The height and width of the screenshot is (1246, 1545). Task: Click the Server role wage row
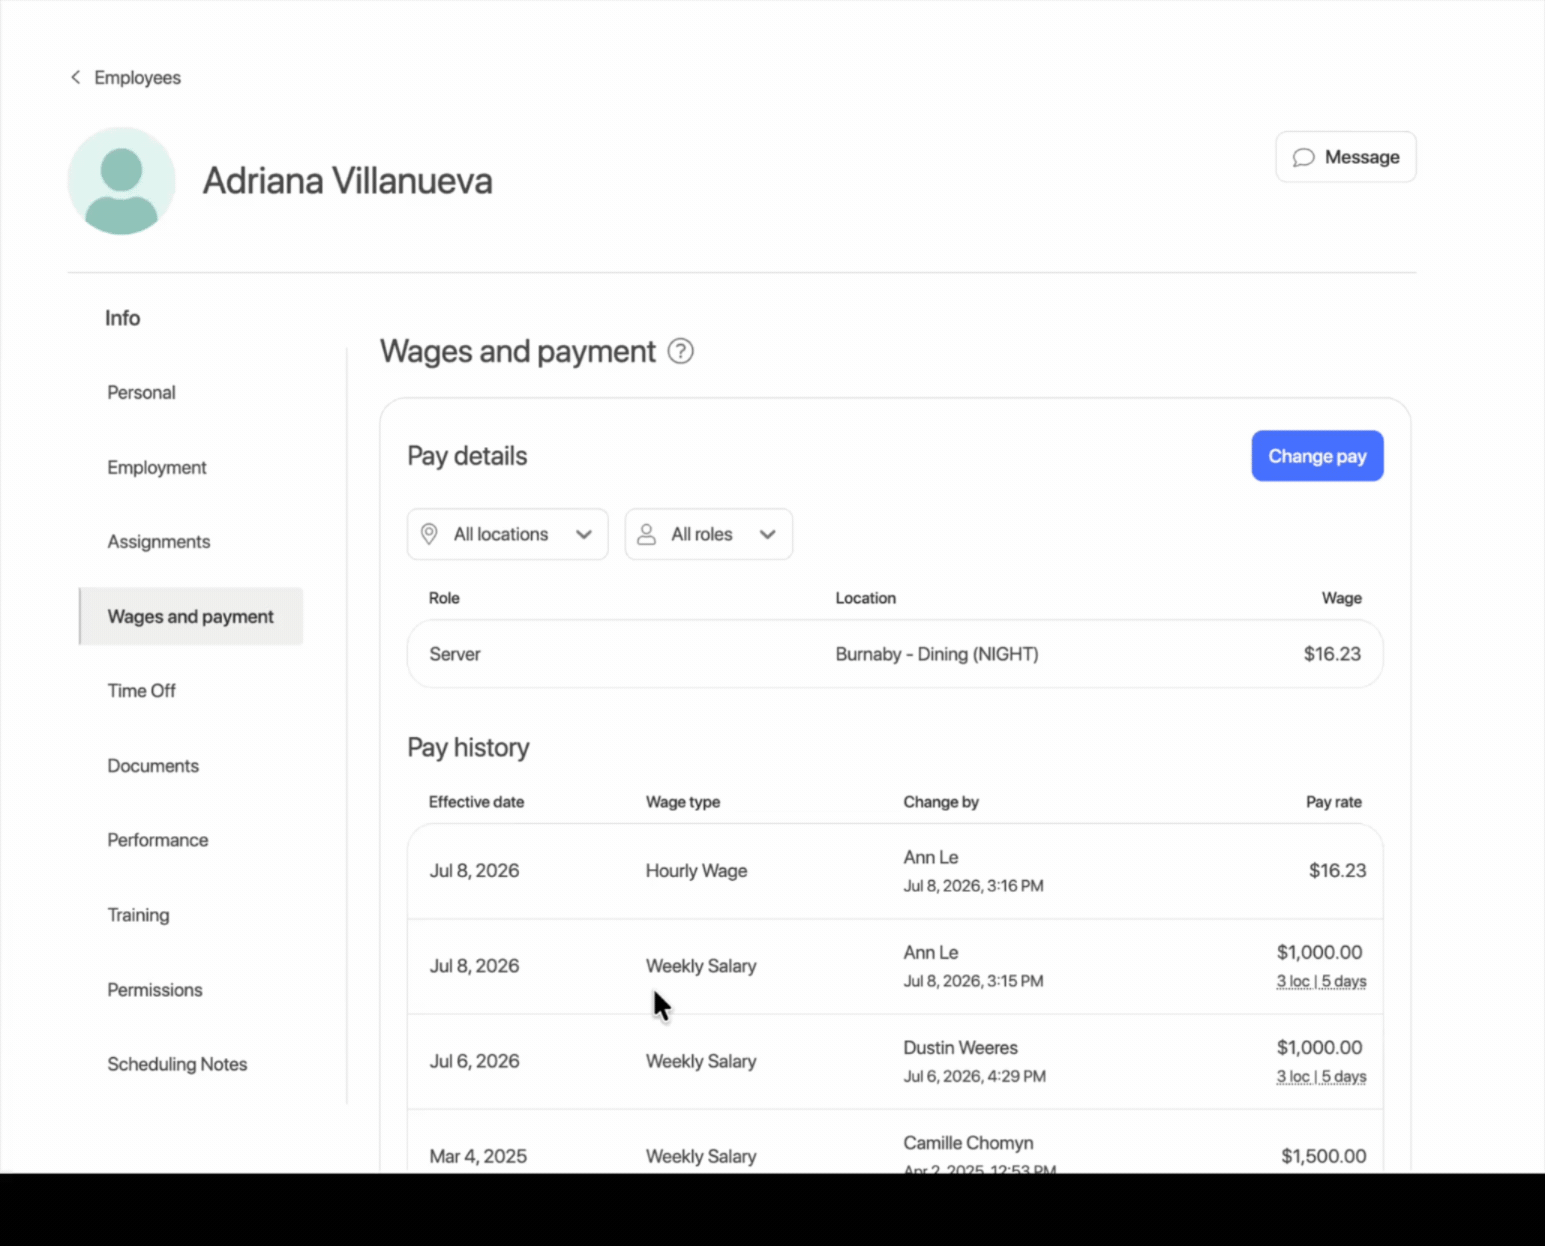coord(895,654)
